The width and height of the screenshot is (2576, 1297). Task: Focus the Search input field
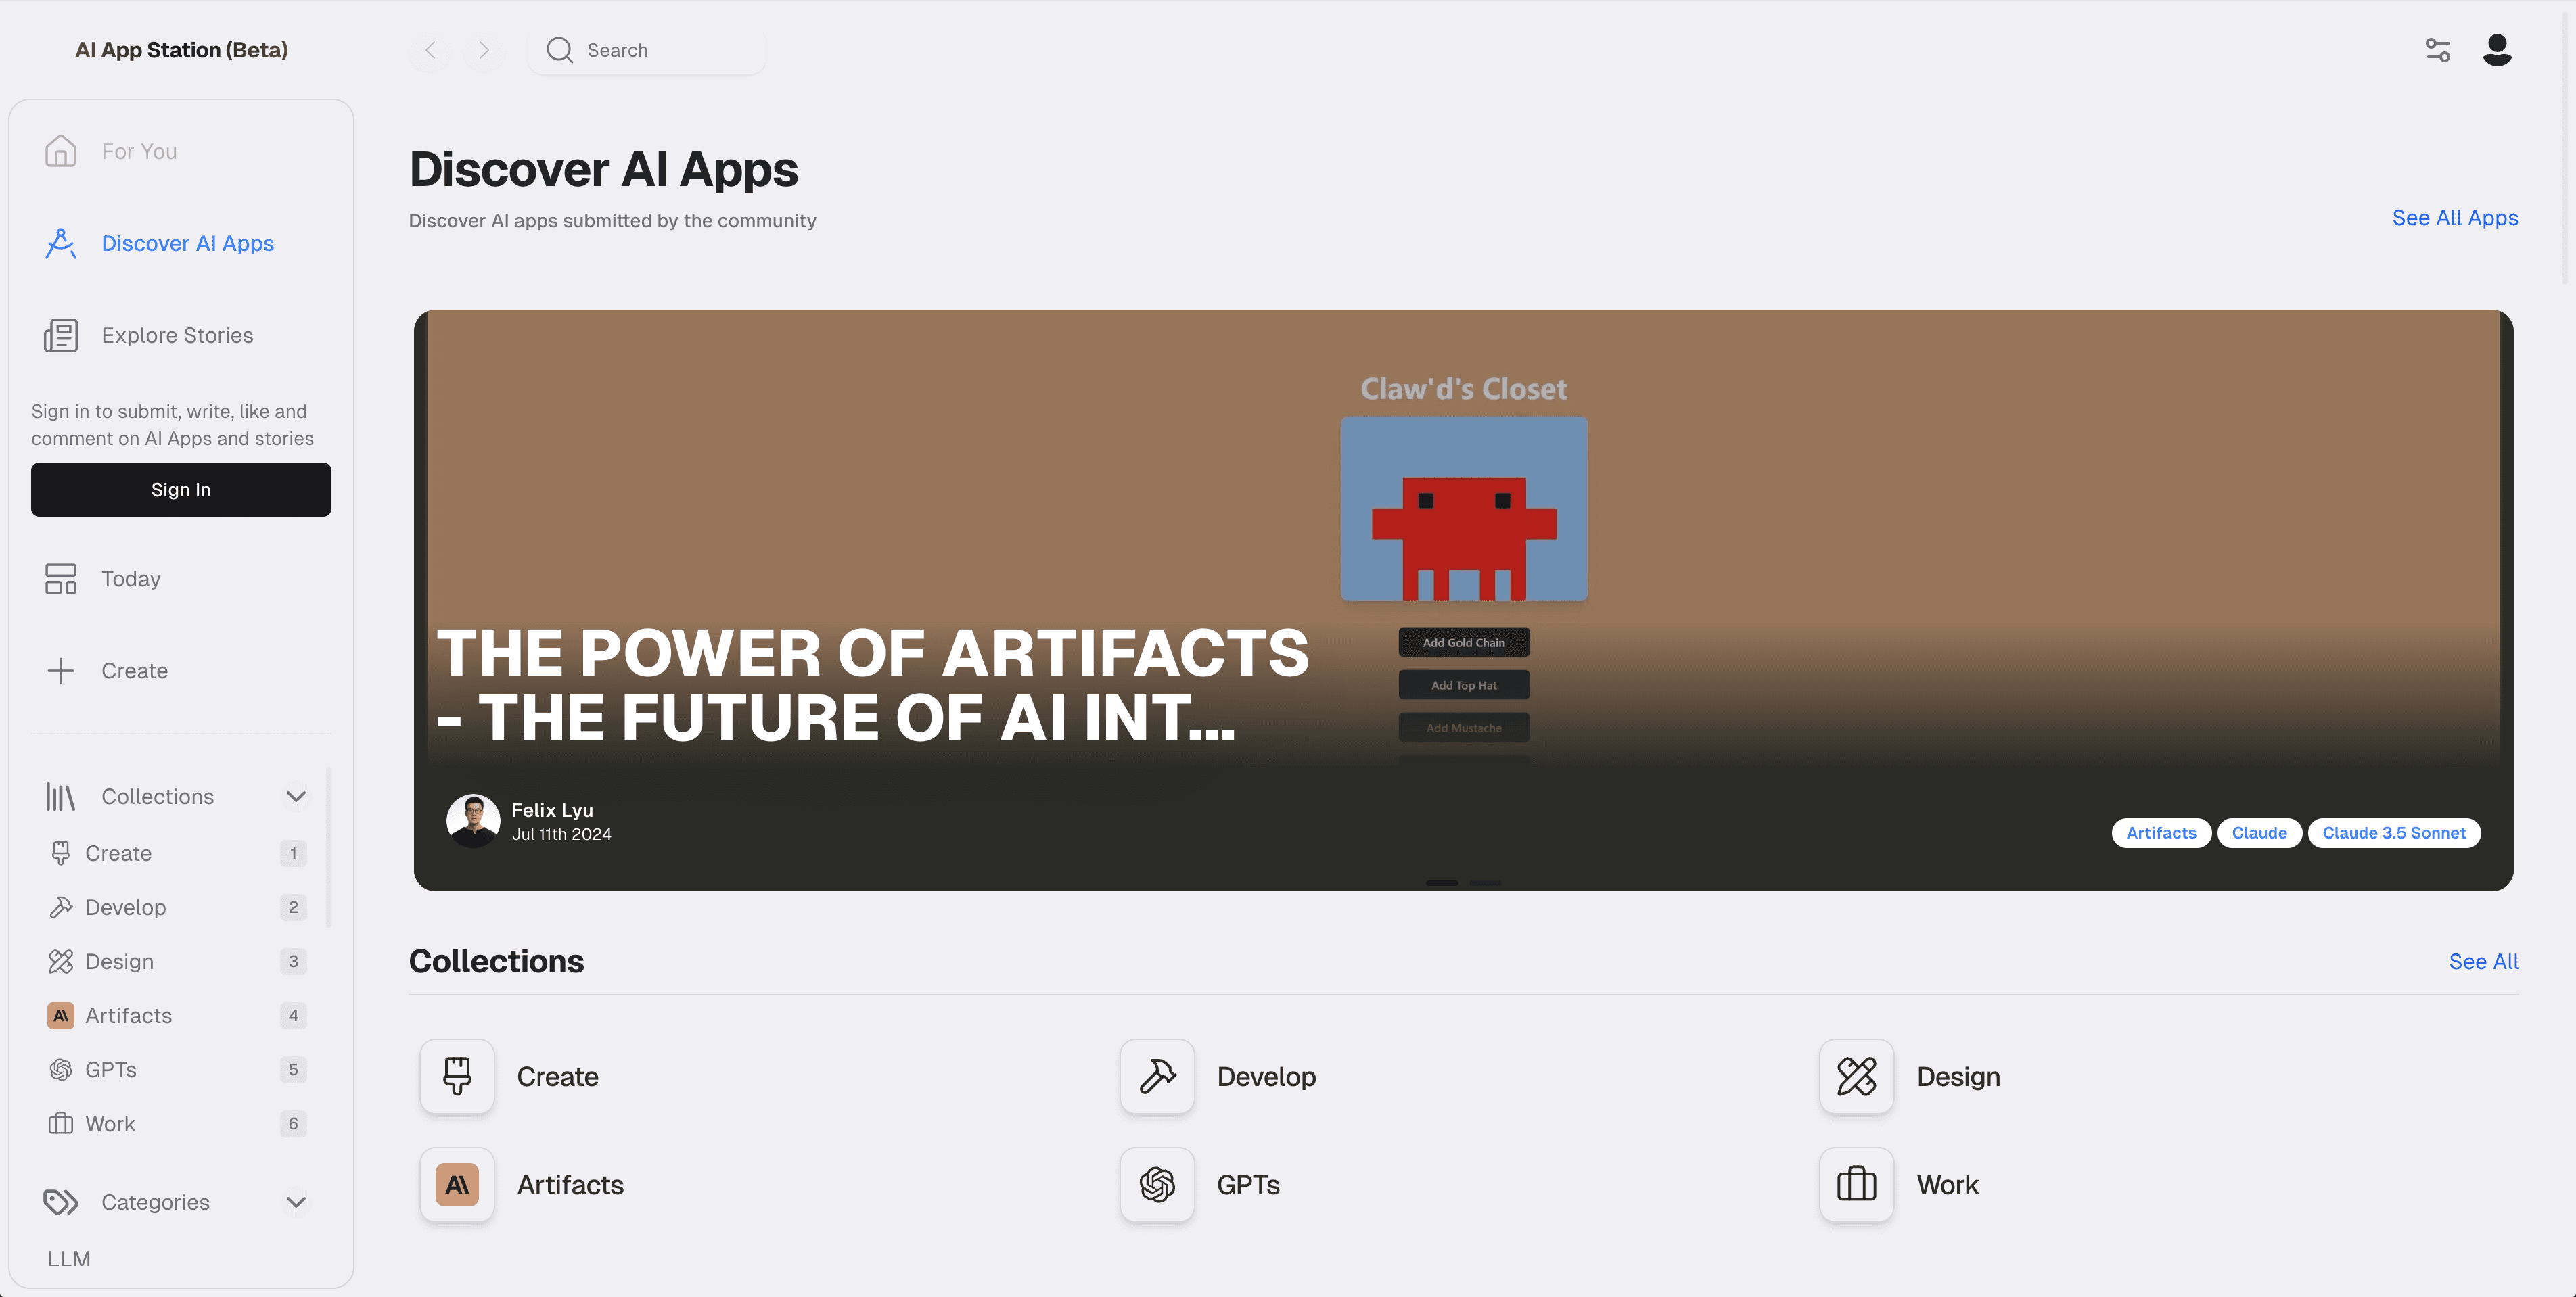646,50
